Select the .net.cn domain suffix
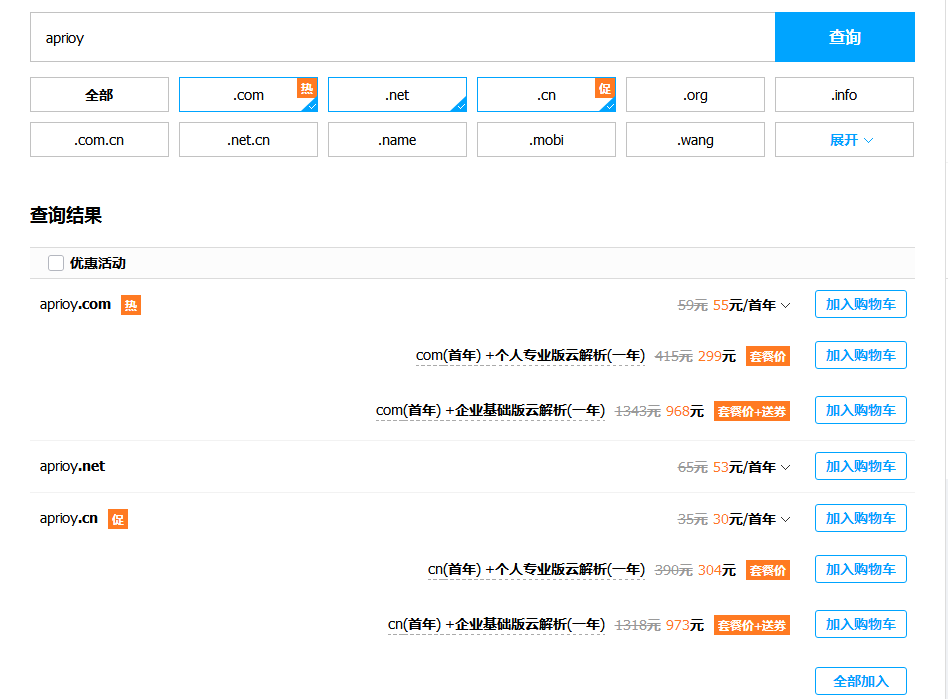The width and height of the screenshot is (948, 699). [x=248, y=140]
